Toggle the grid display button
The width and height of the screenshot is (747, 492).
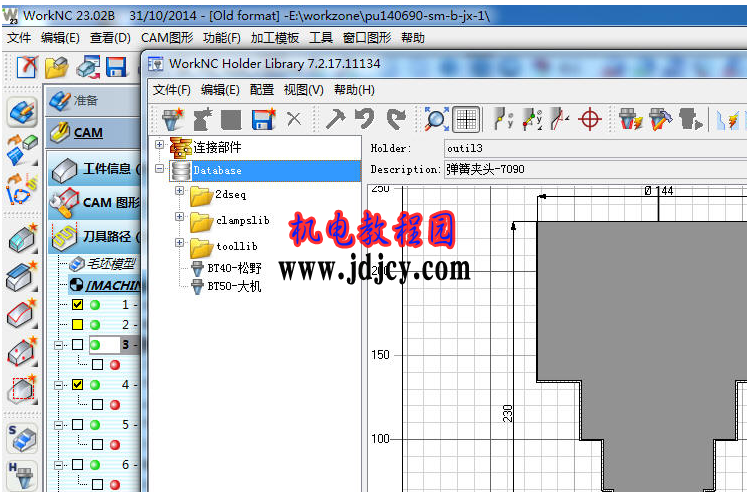[466, 119]
